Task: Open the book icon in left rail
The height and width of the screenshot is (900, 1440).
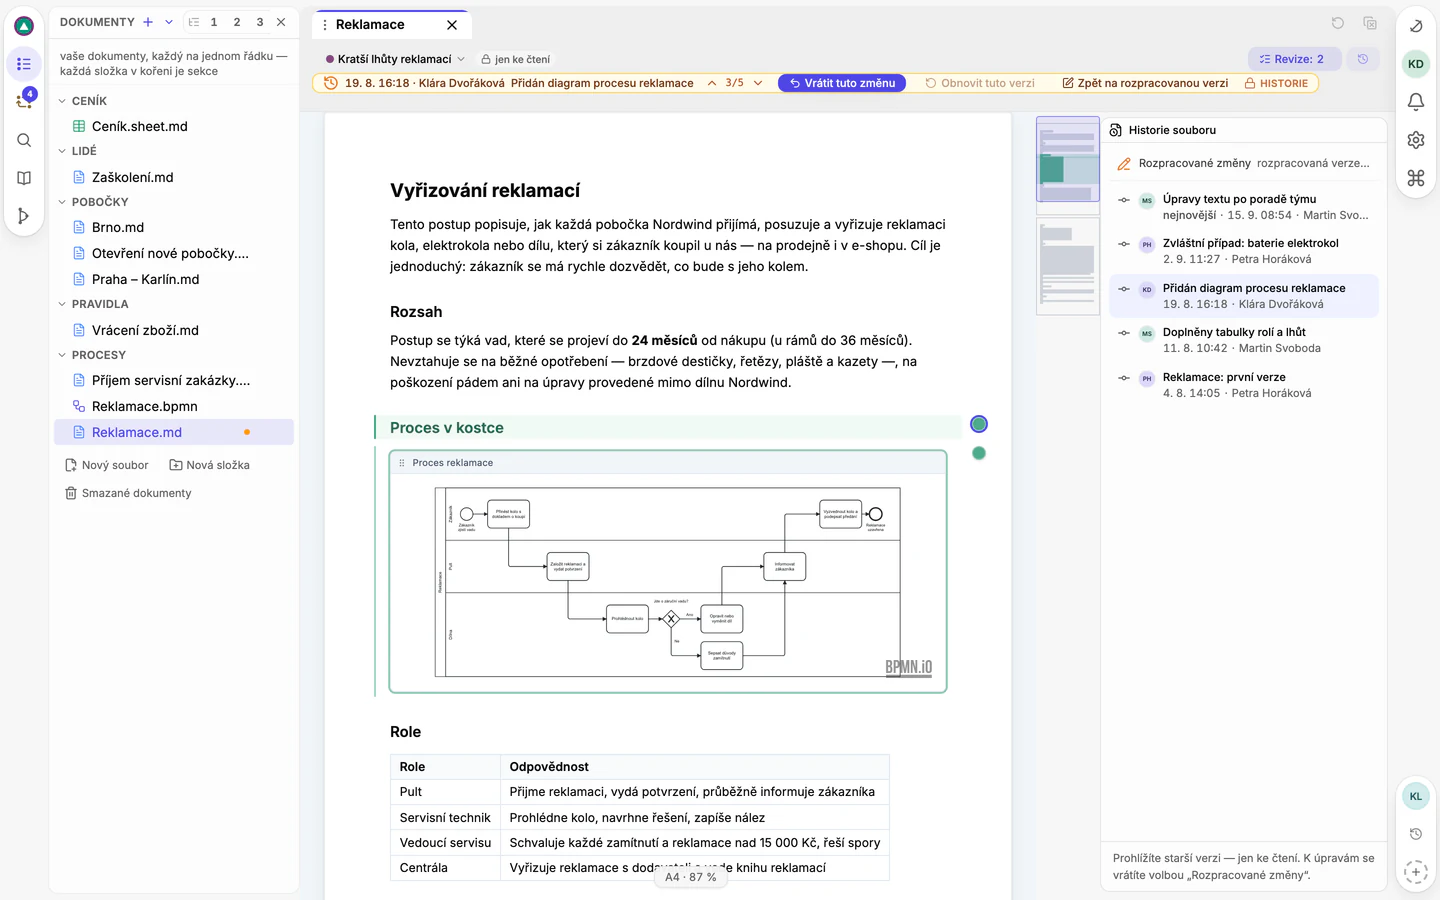Action: (24, 178)
